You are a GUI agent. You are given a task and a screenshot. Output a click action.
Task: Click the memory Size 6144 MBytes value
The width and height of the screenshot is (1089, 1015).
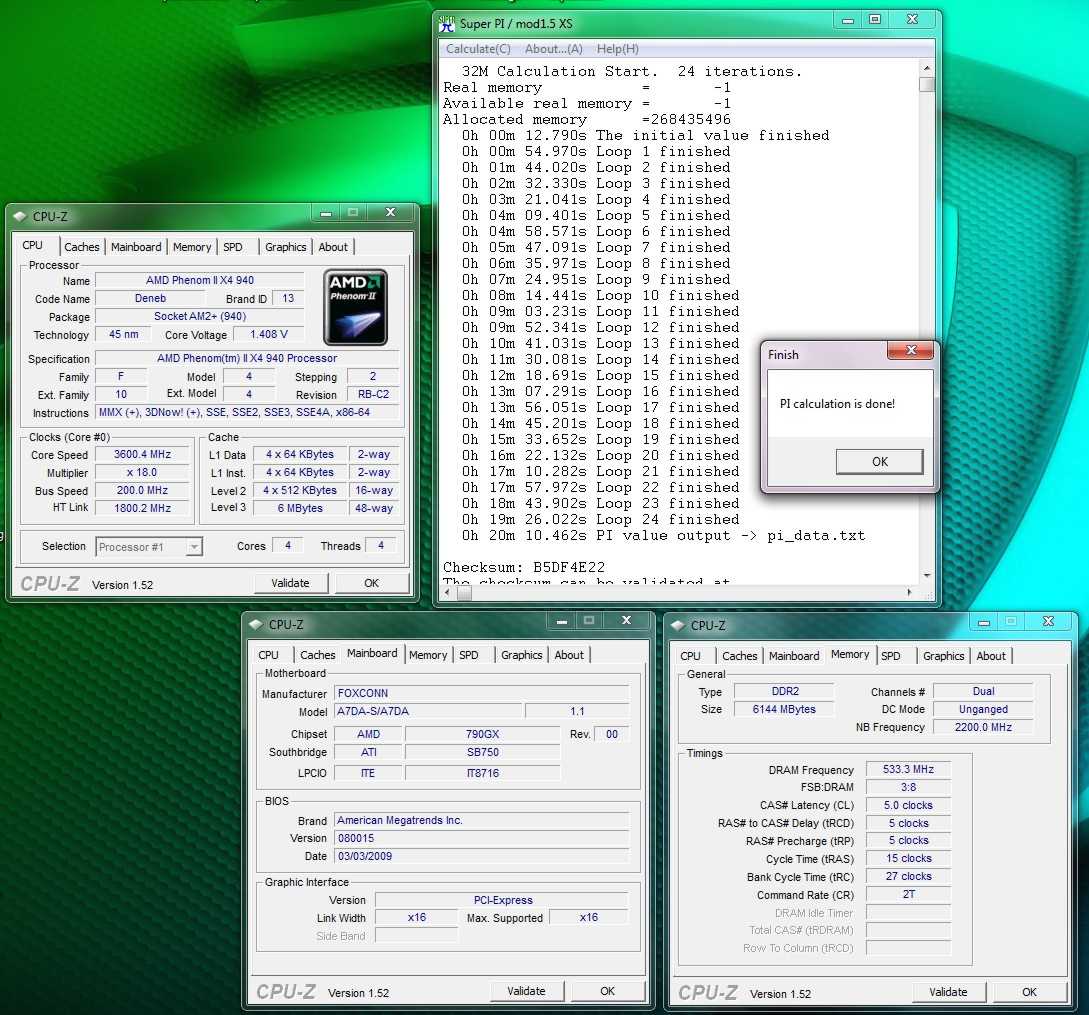click(x=784, y=709)
